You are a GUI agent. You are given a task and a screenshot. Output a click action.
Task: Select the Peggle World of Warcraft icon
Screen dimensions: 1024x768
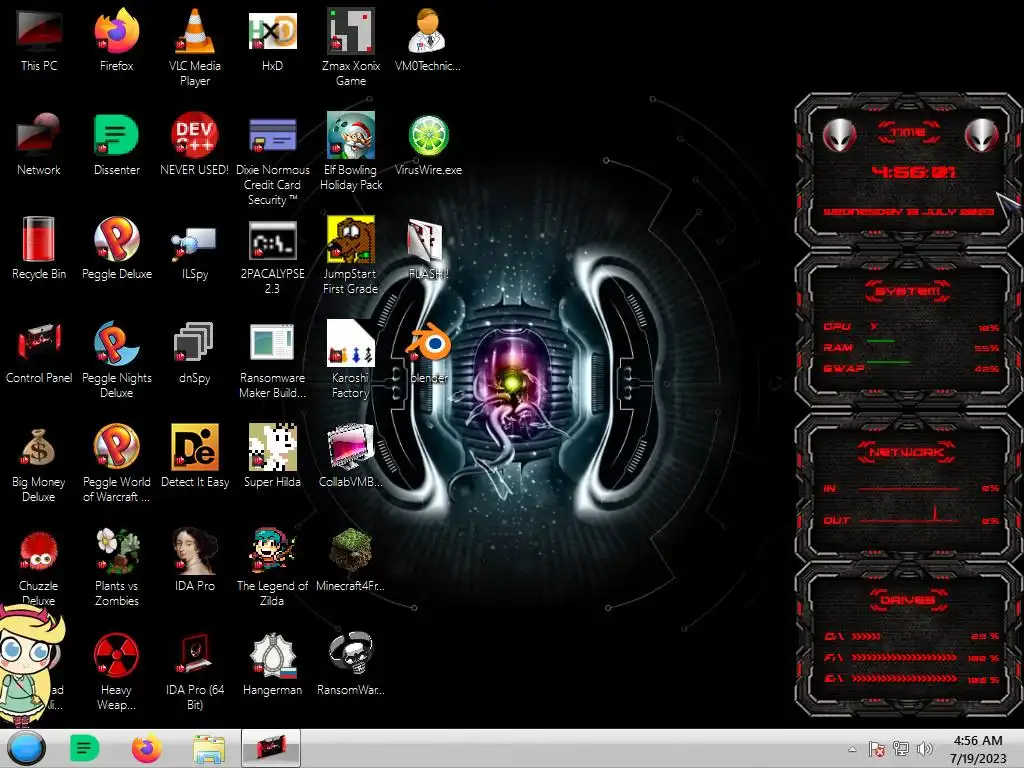[x=116, y=464]
